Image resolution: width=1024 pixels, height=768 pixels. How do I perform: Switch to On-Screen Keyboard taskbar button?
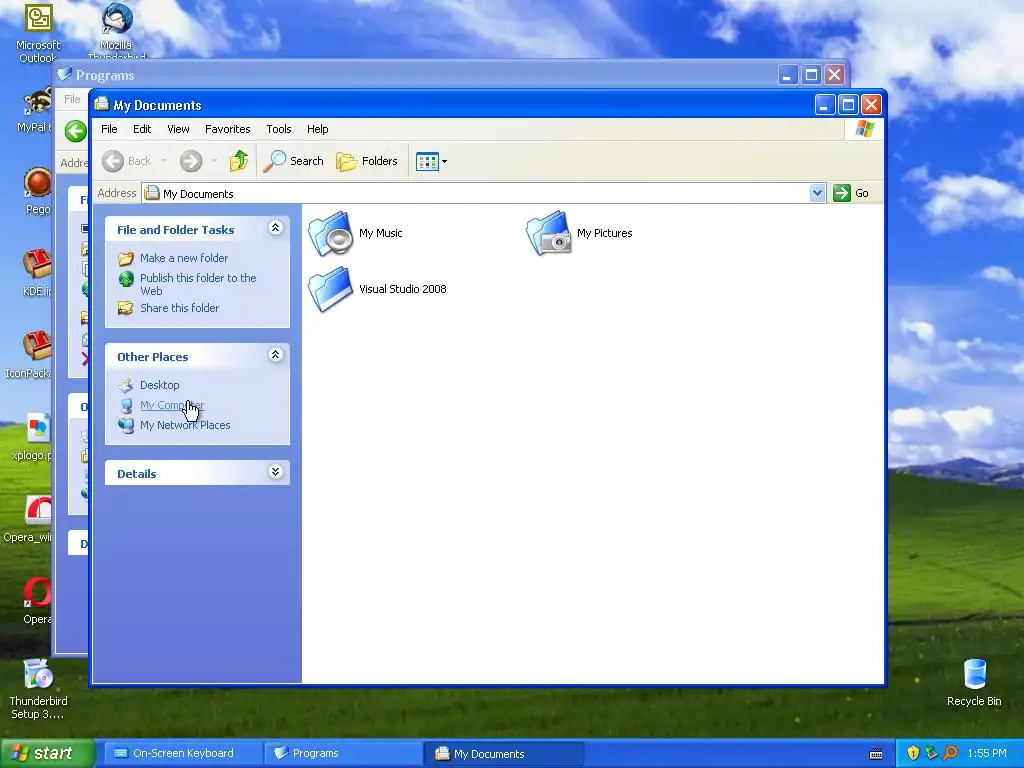(x=182, y=754)
